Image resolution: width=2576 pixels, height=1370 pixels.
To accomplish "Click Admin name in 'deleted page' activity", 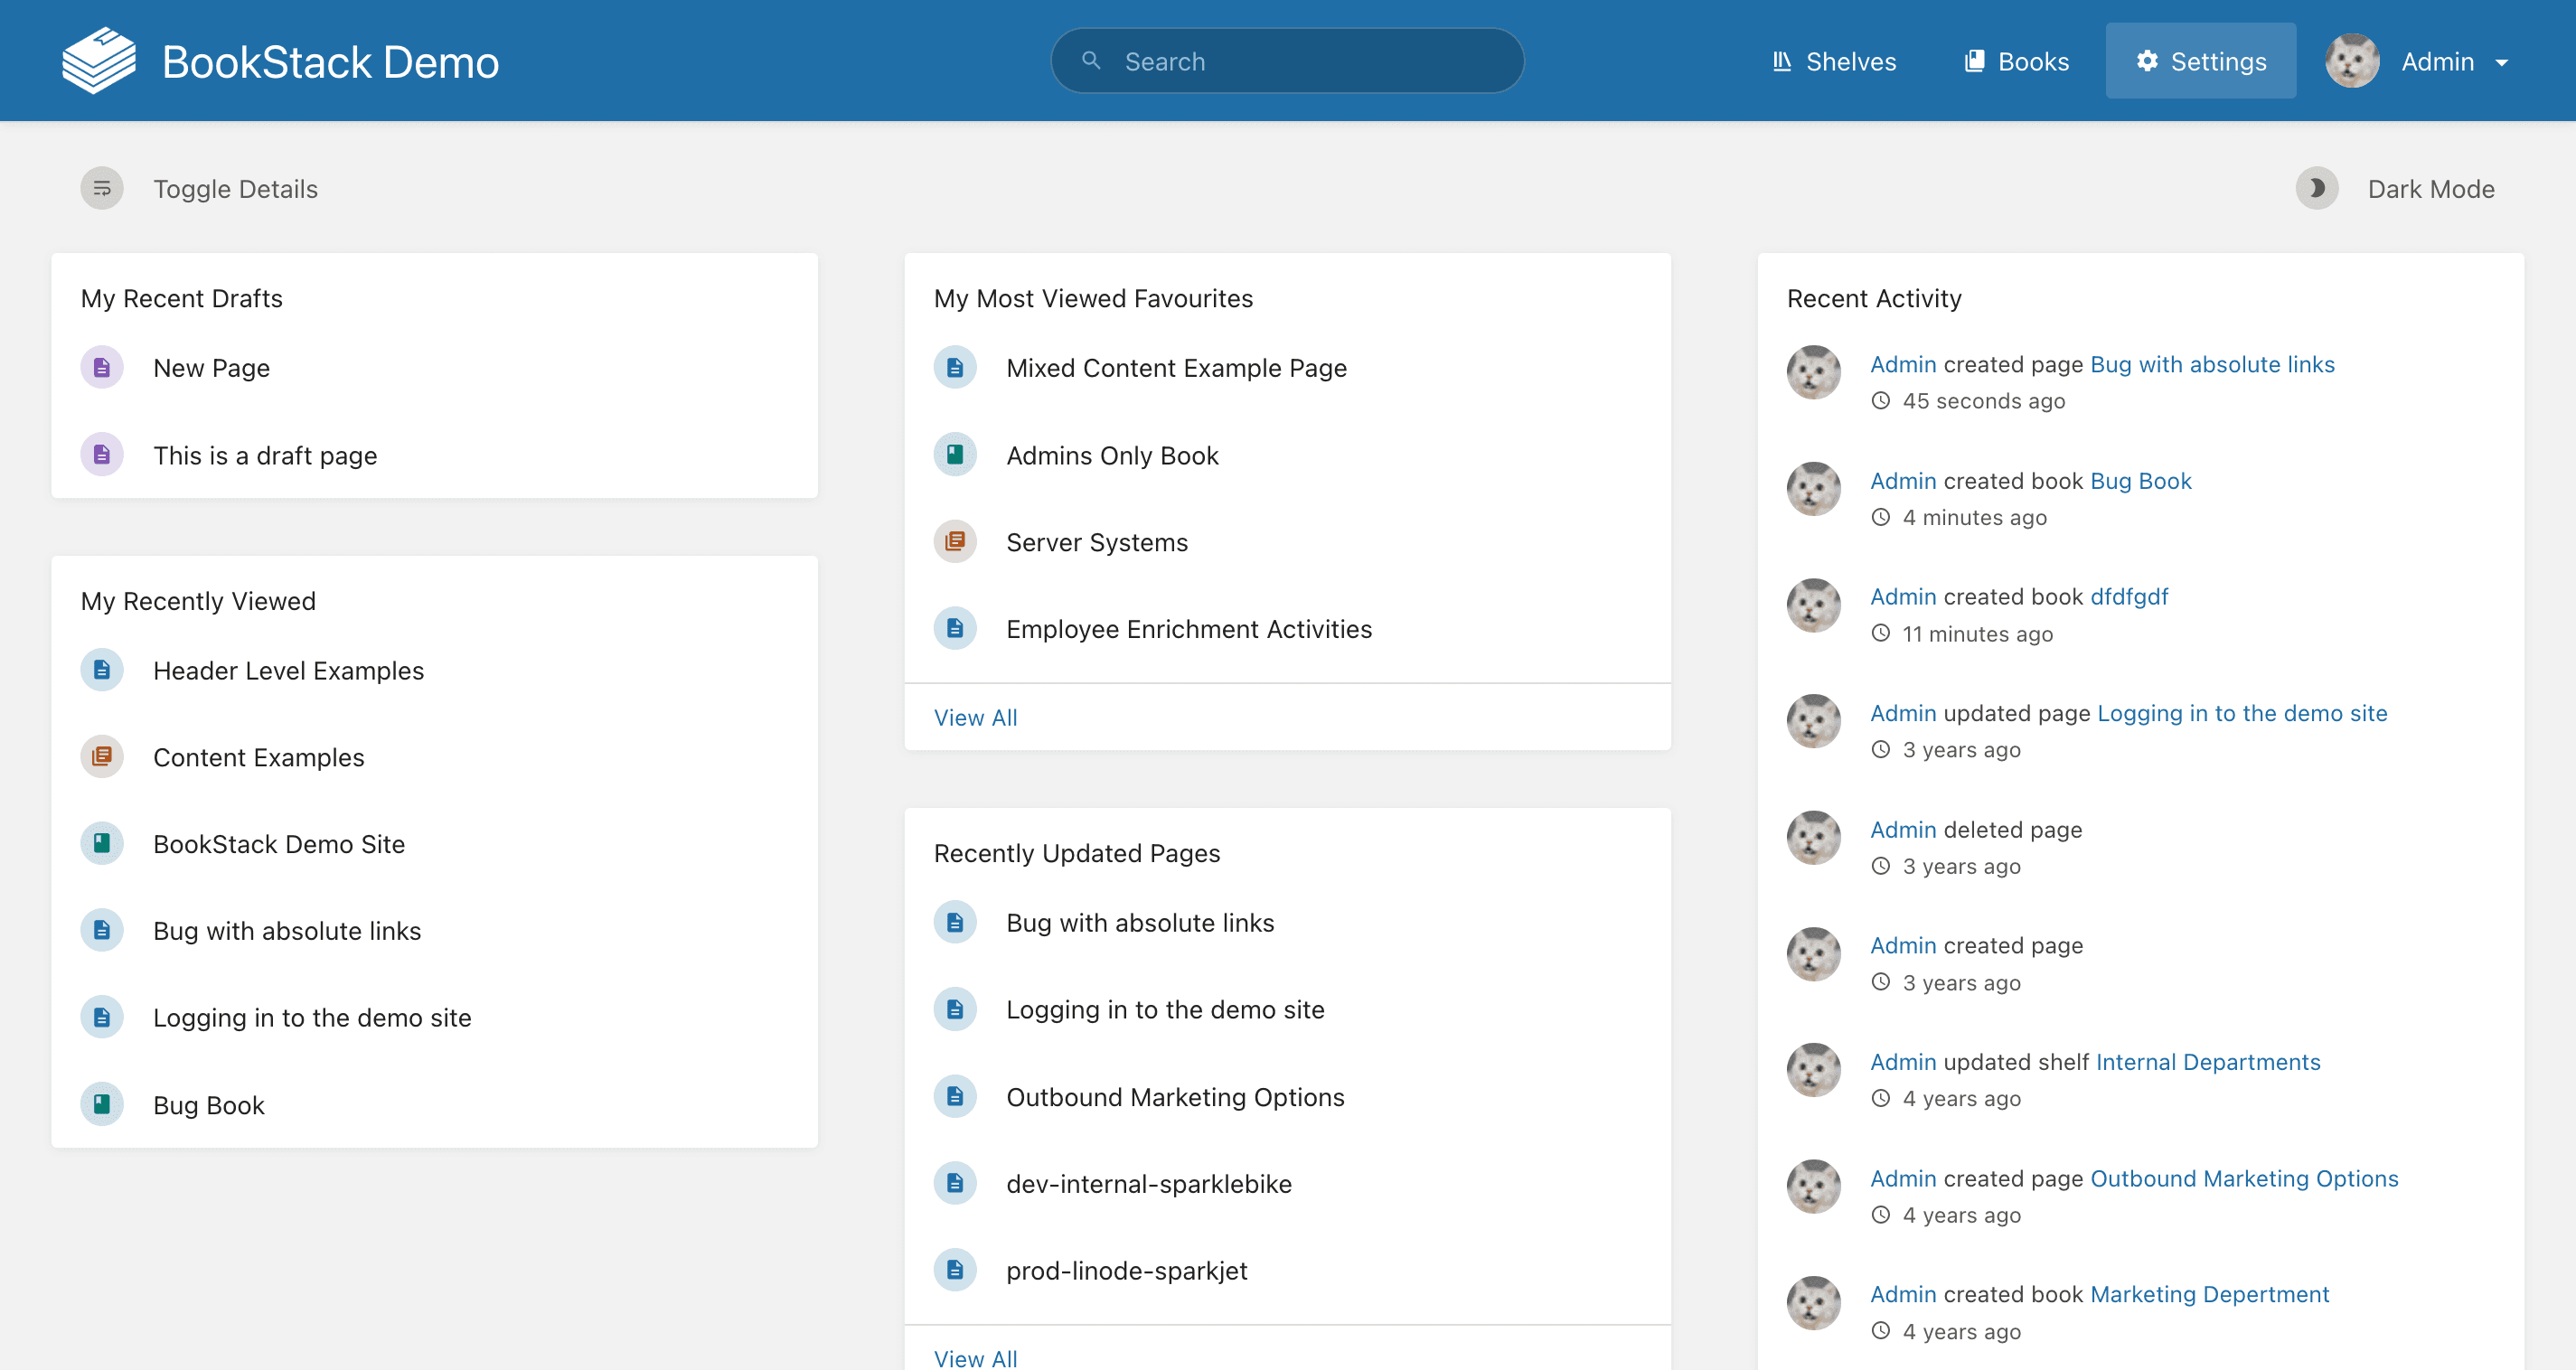I will click(1903, 829).
